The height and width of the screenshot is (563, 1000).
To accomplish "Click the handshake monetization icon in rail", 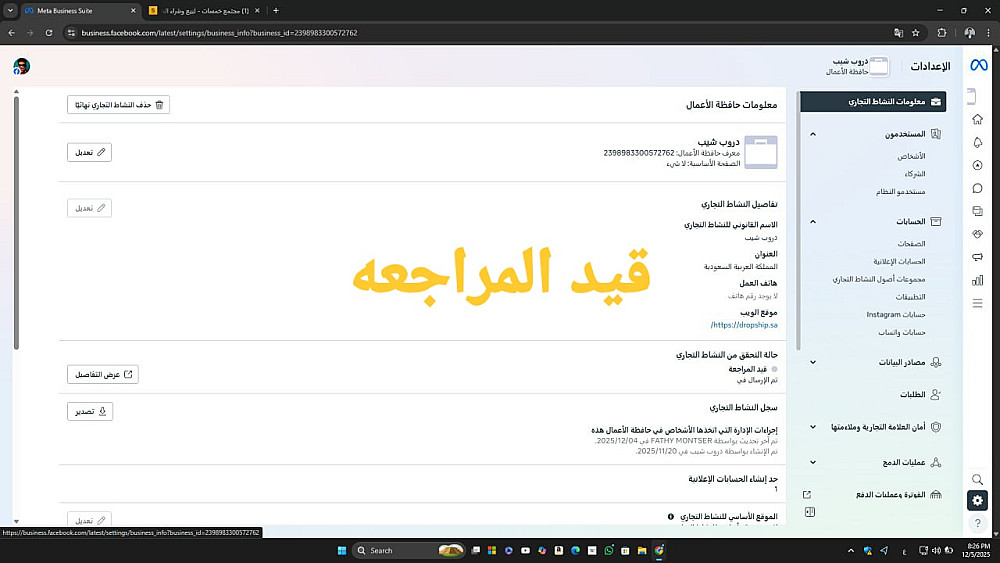I will [977, 234].
